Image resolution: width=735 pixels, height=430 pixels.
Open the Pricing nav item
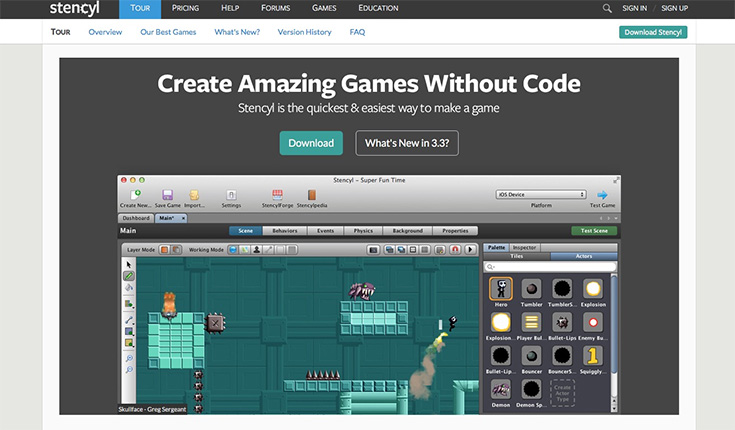coord(185,8)
